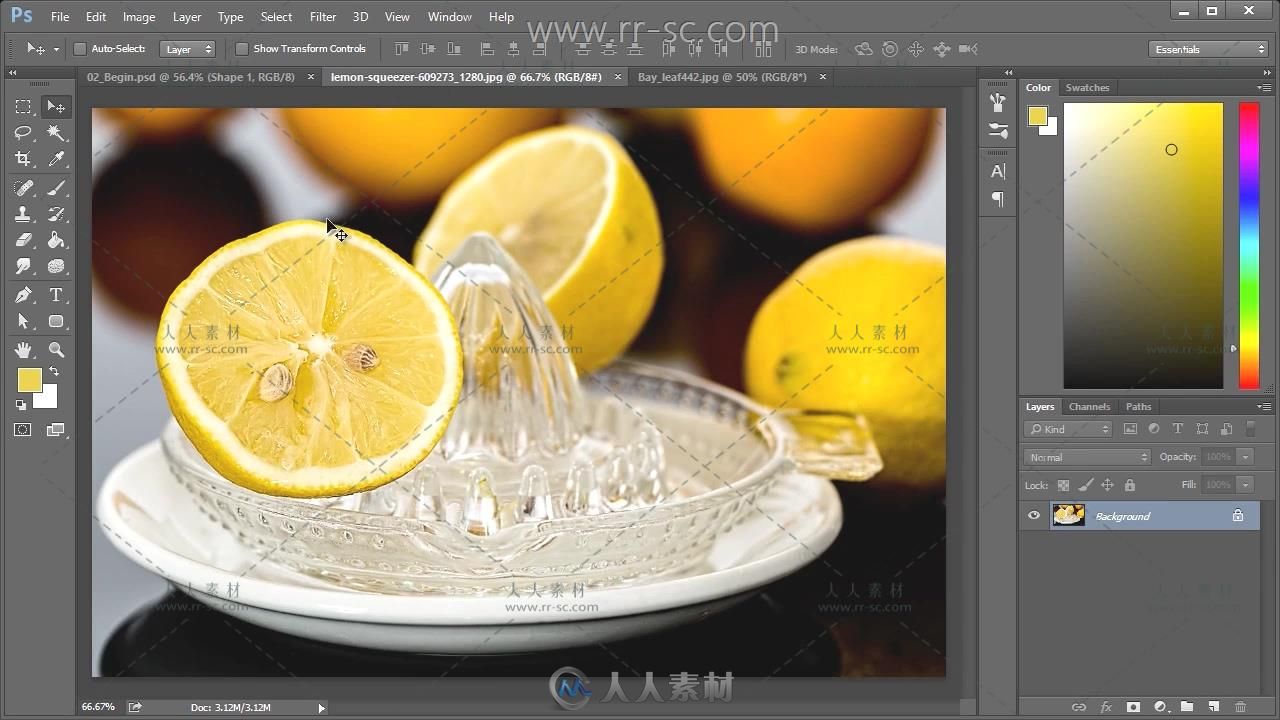This screenshot has width=1280, height=720.
Task: Select the Pen tool
Action: [23, 295]
